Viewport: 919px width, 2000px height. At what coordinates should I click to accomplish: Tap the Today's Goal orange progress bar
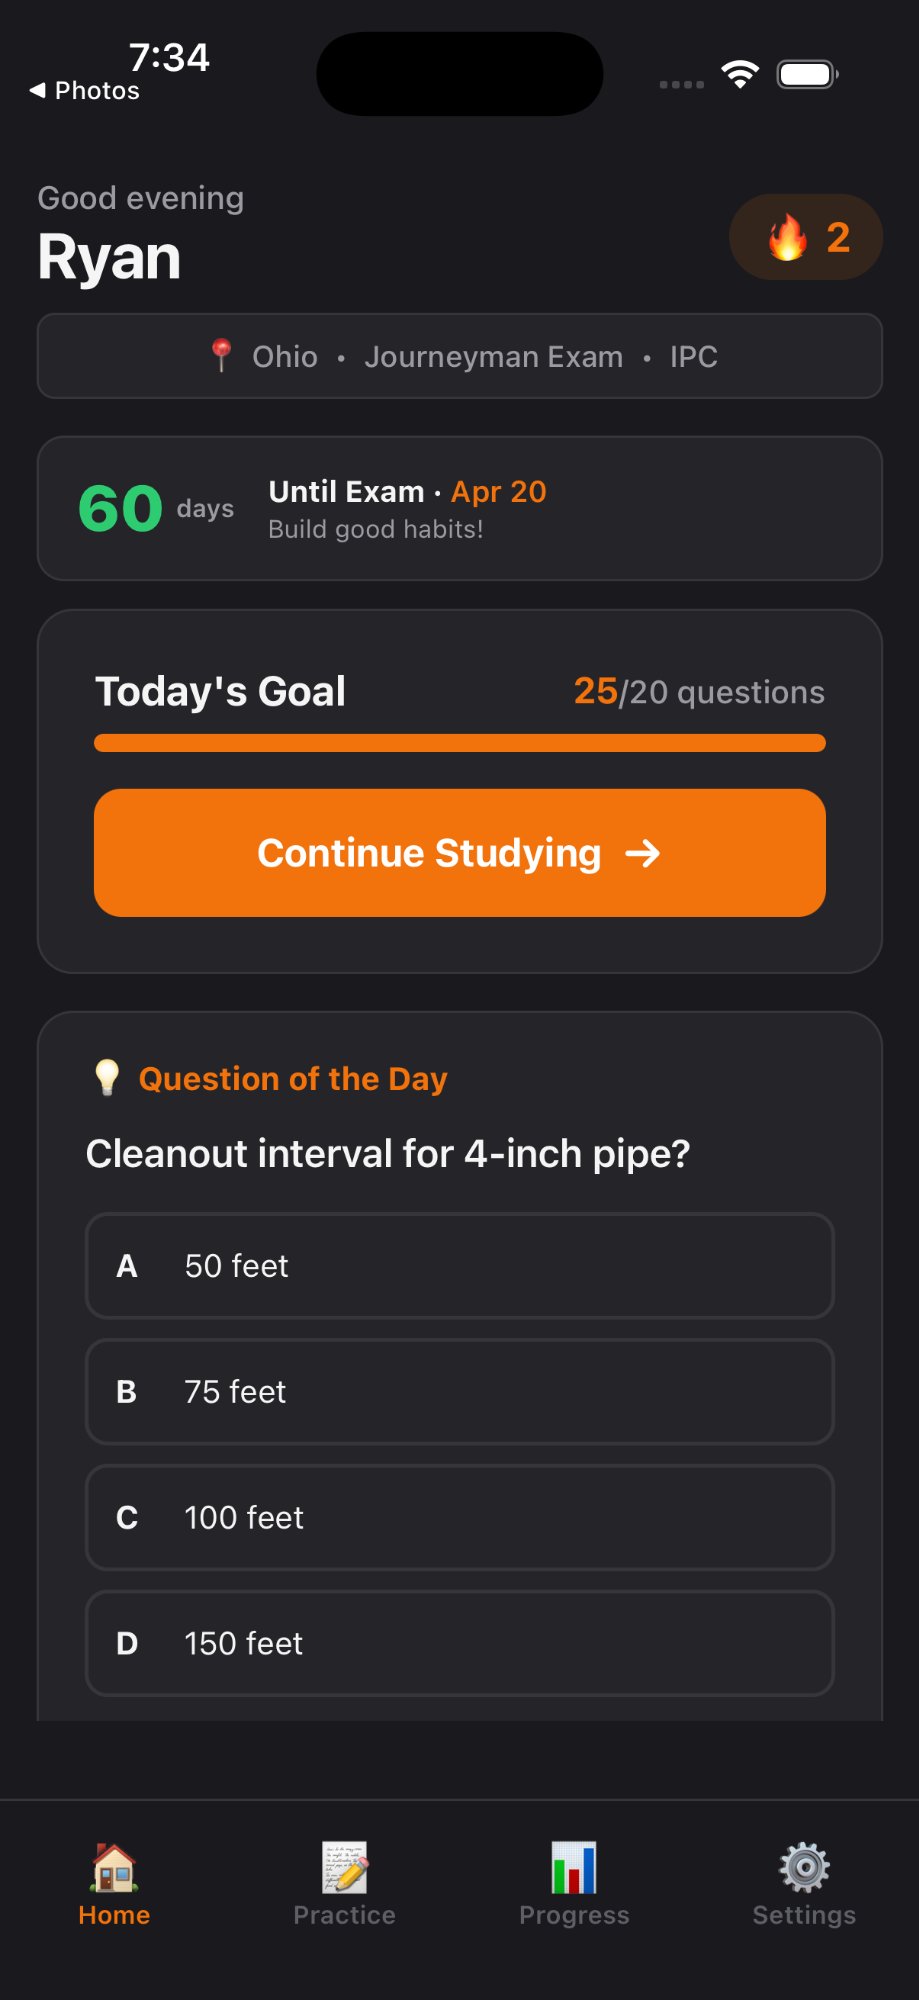pyautogui.click(x=459, y=743)
